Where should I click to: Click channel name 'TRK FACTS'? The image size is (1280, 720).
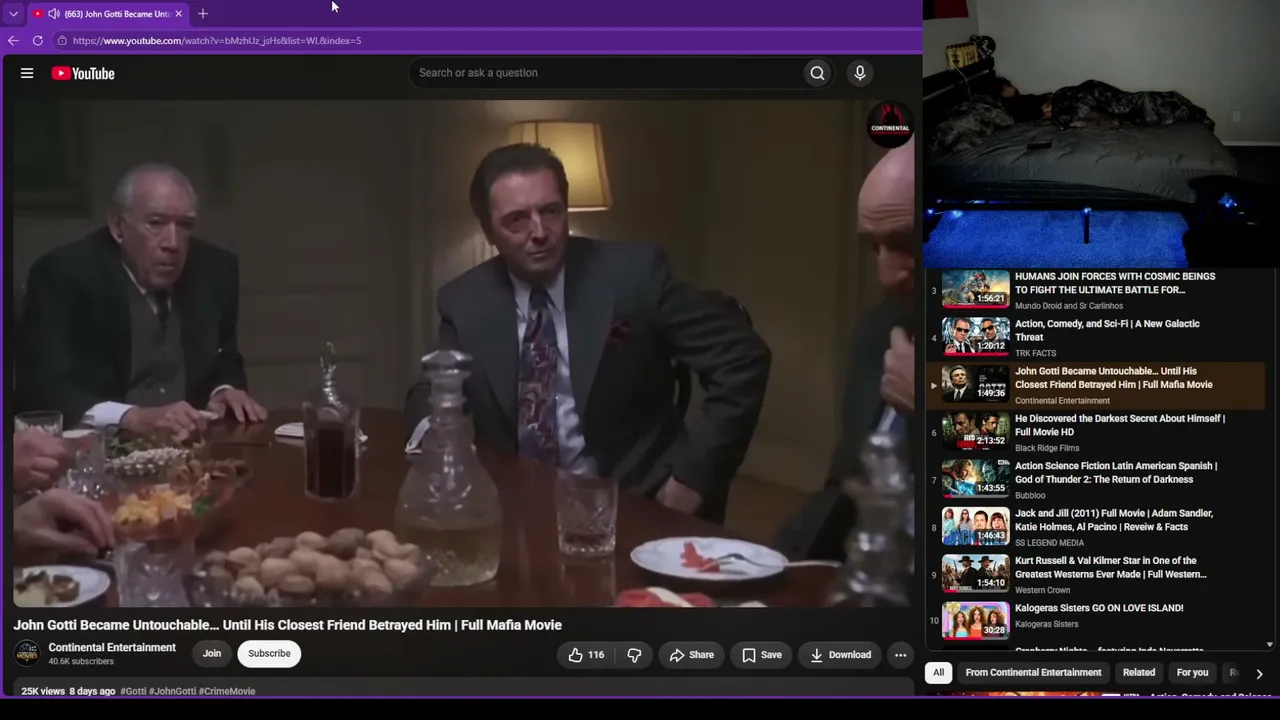[1035, 353]
